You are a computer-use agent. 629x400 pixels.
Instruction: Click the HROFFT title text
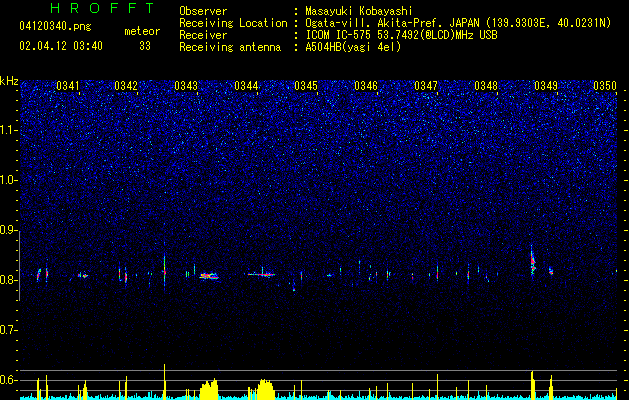click(x=103, y=8)
